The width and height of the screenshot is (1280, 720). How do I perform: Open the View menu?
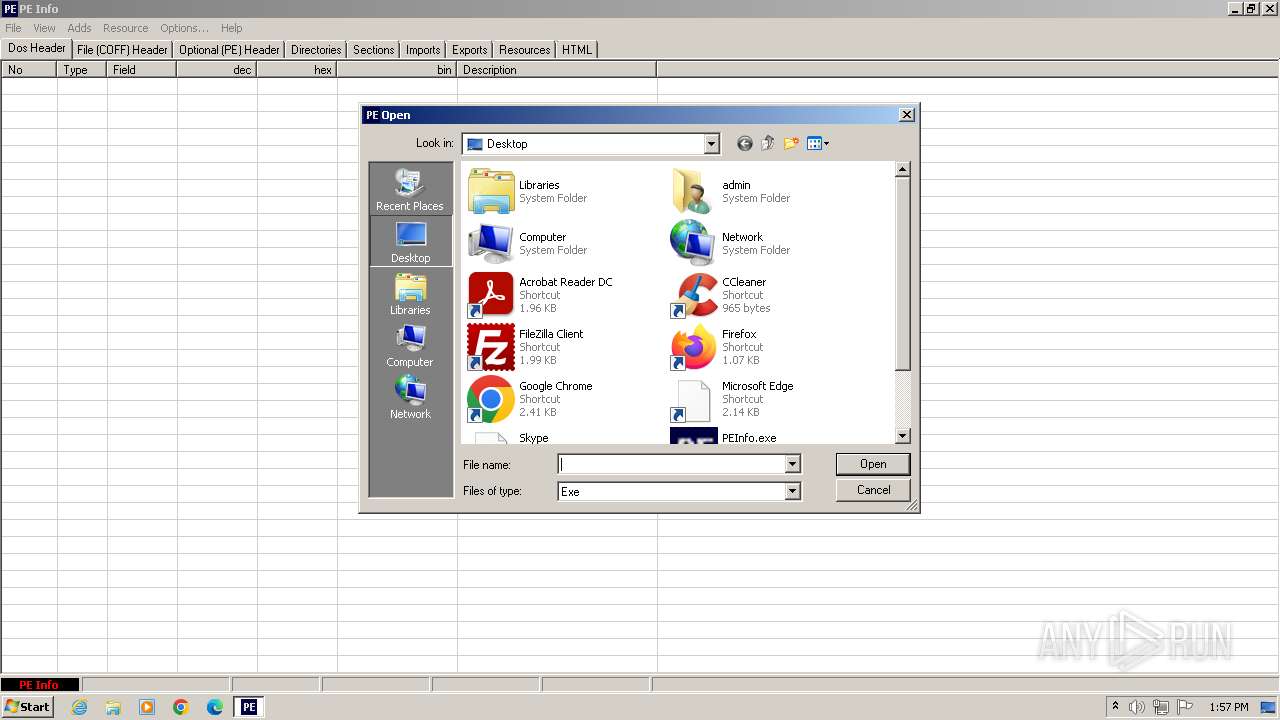44,28
